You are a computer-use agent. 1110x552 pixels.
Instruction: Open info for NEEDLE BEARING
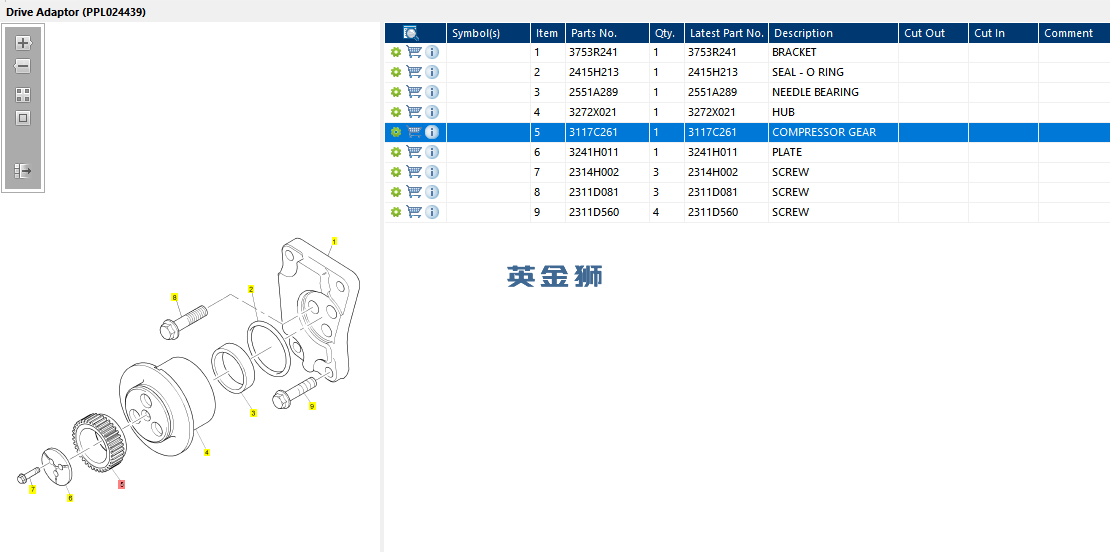432,92
